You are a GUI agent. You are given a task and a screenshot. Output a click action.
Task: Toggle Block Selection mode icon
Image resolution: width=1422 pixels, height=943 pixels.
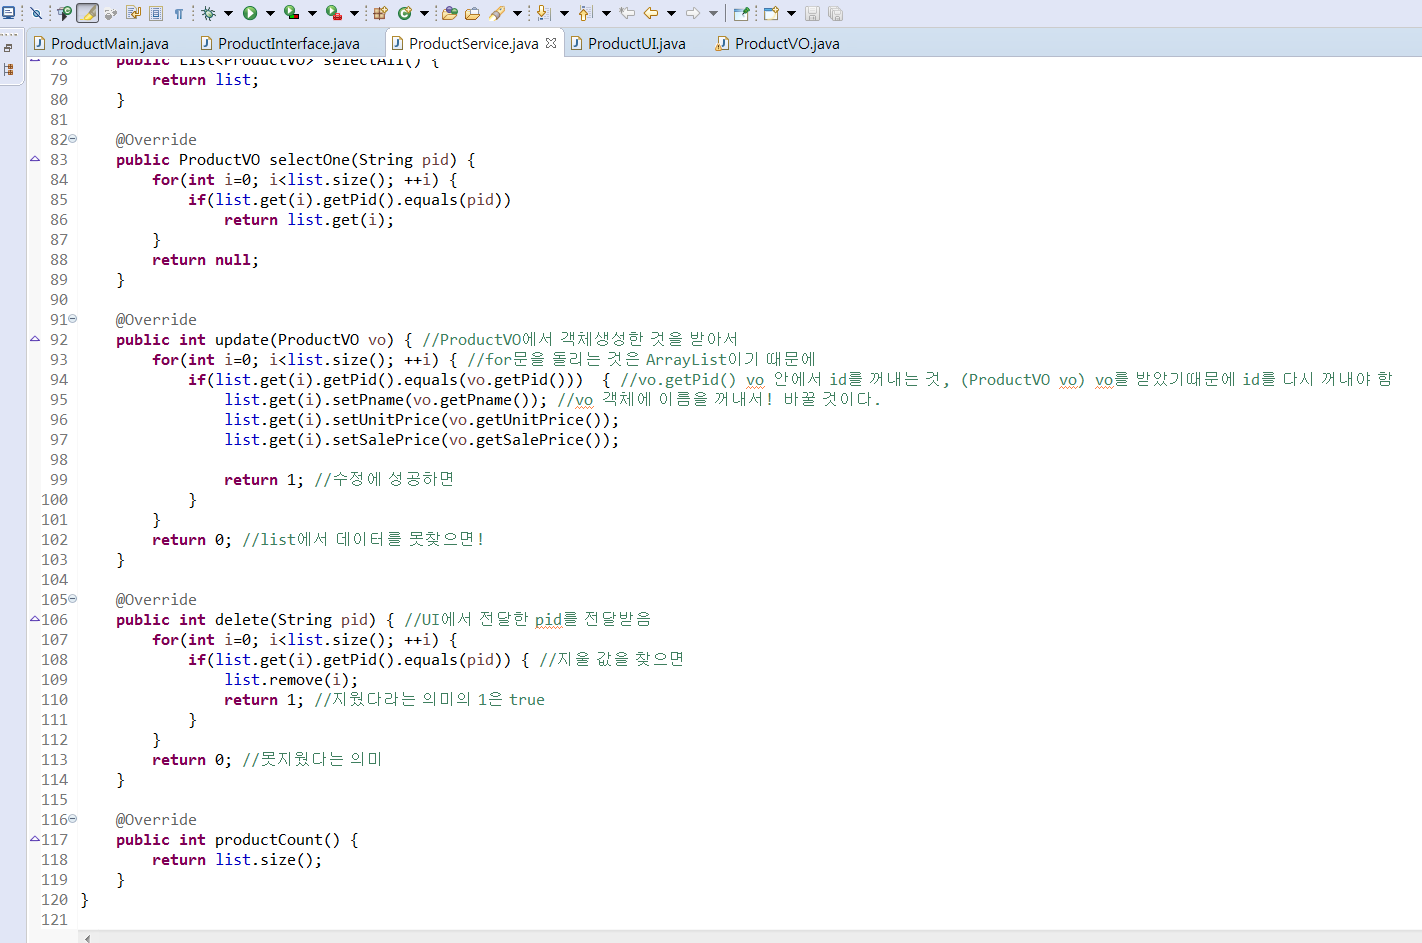pyautogui.click(x=156, y=13)
